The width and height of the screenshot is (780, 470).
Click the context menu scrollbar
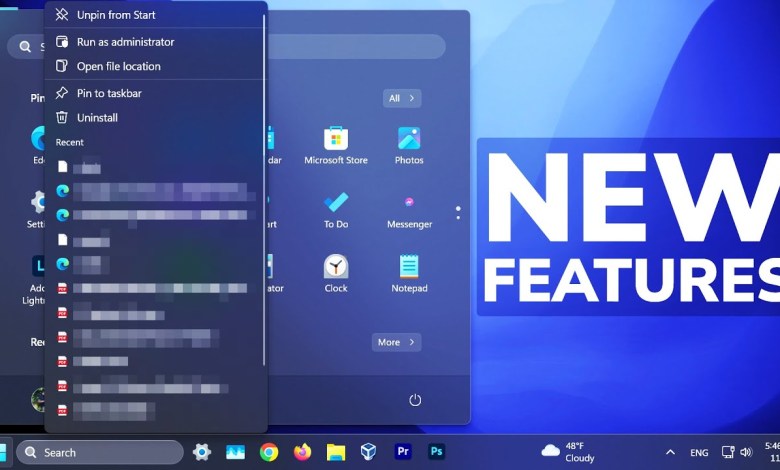[x=264, y=190]
